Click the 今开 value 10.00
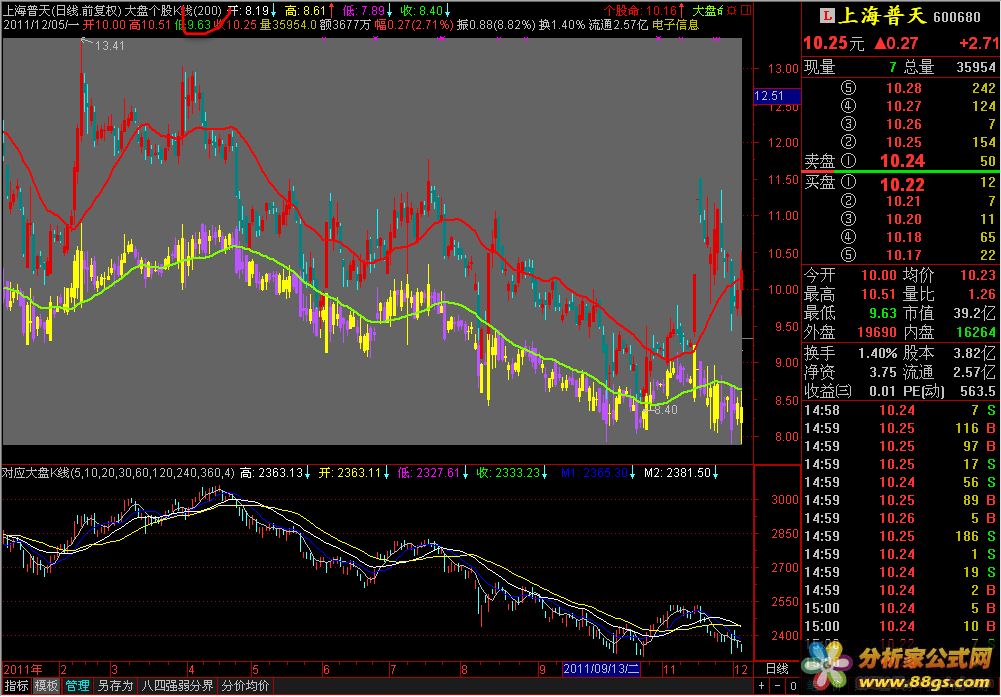 (x=878, y=275)
